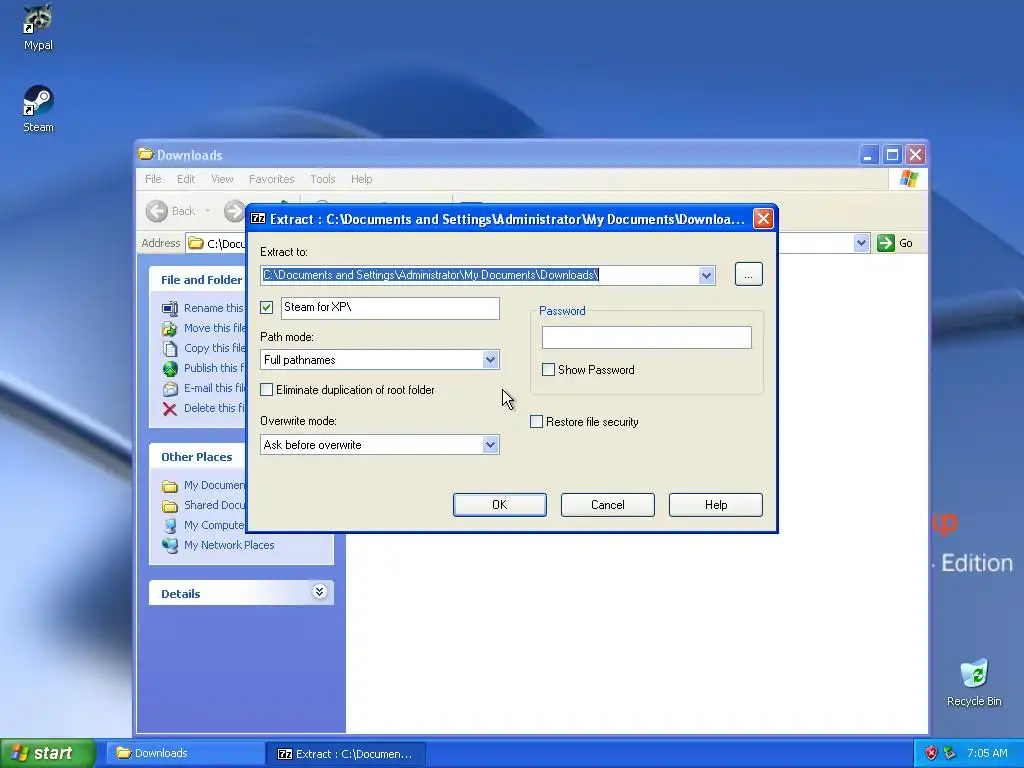Open the Mypal desktop shortcut icon
Viewport: 1024px width, 768px height.
click(x=38, y=20)
